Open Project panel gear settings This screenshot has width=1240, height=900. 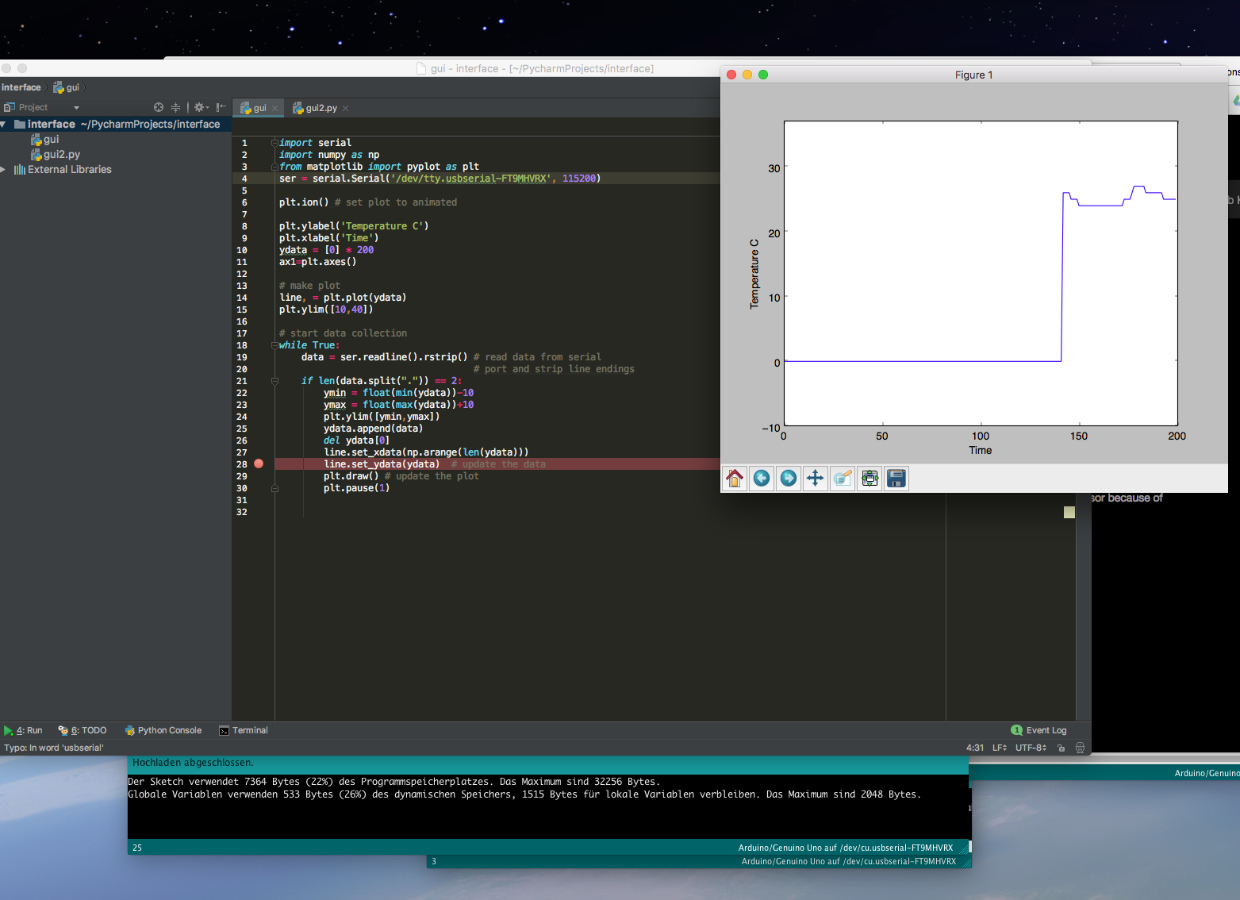[200, 107]
